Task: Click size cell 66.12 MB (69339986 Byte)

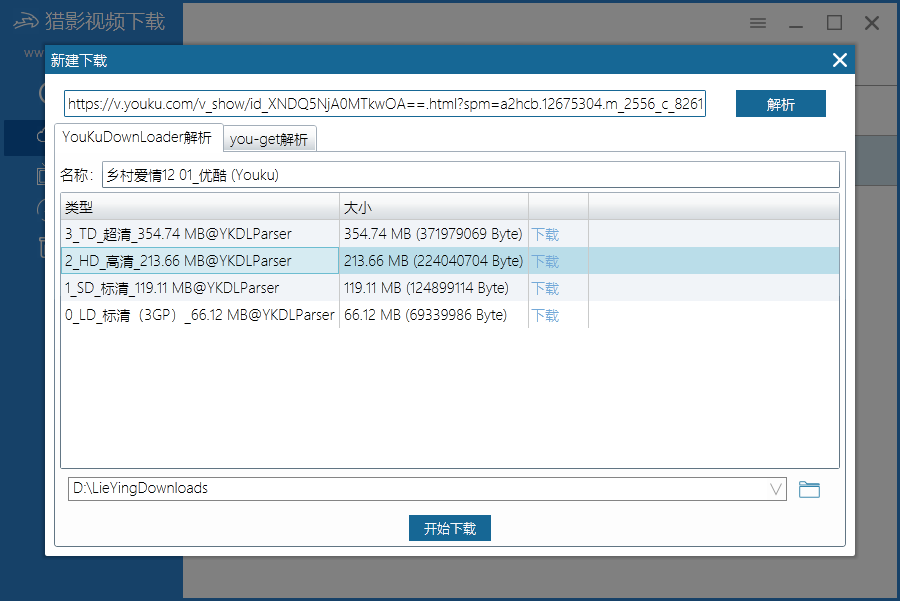Action: coord(433,315)
